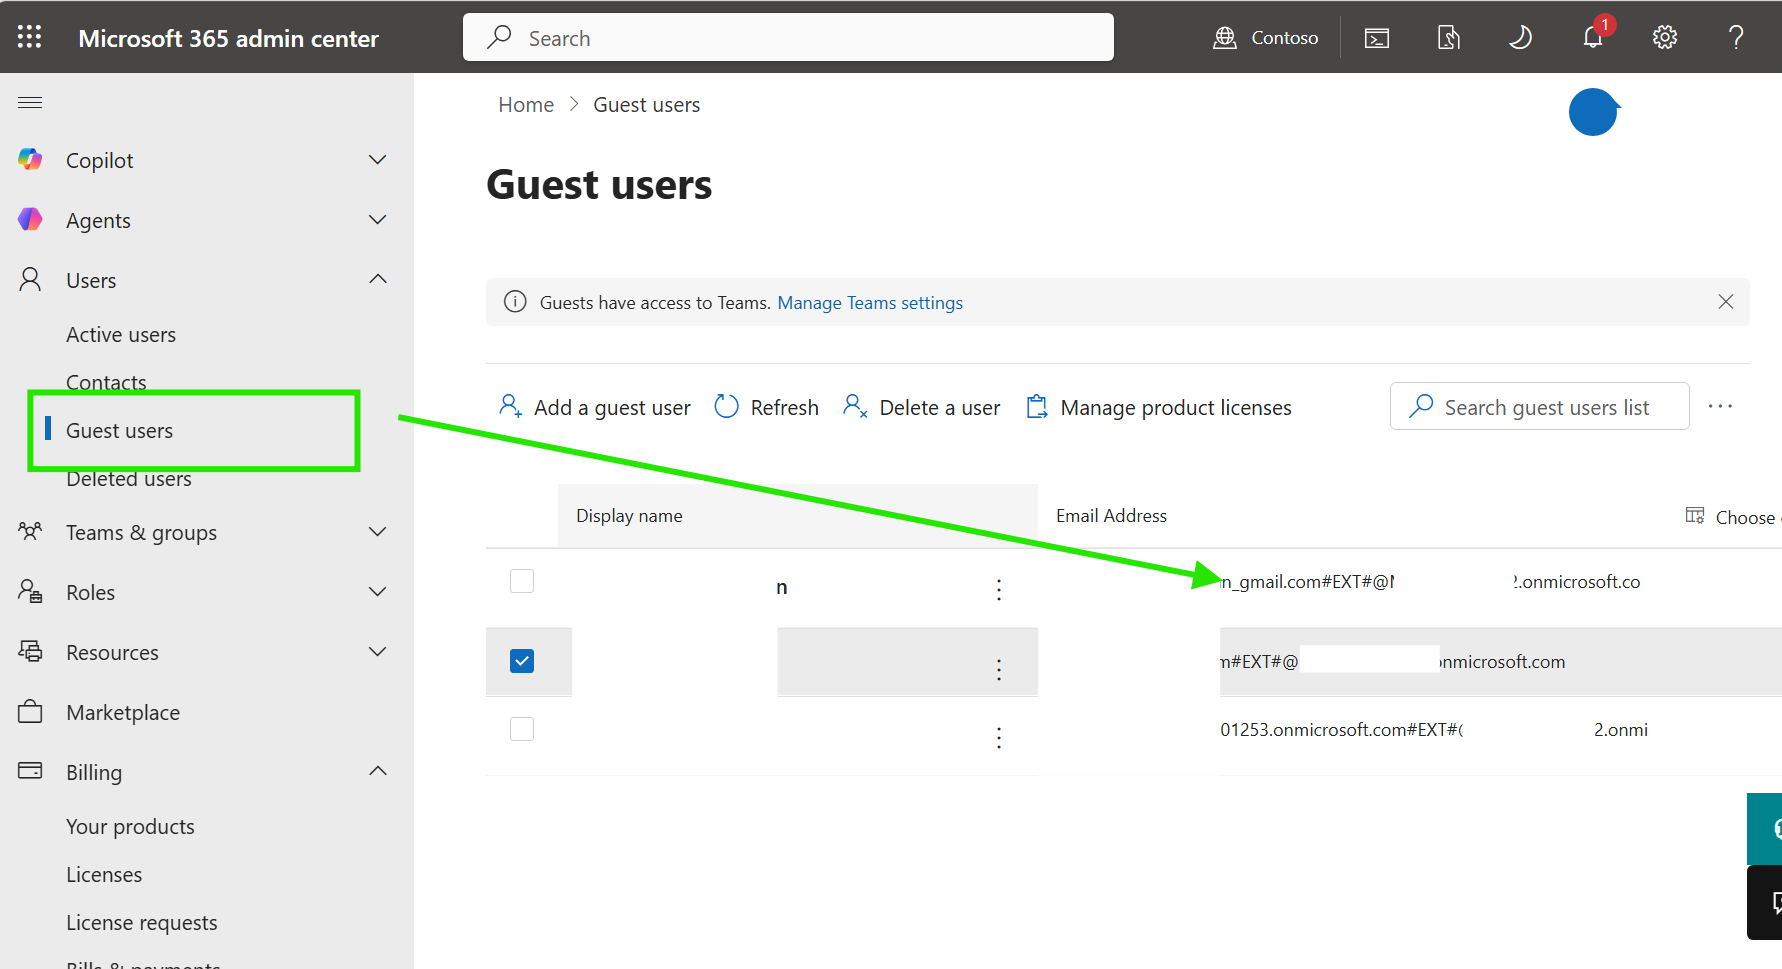This screenshot has height=969, width=1782.
Task: Select the gmail.com guest user checkbox
Action: (522, 581)
